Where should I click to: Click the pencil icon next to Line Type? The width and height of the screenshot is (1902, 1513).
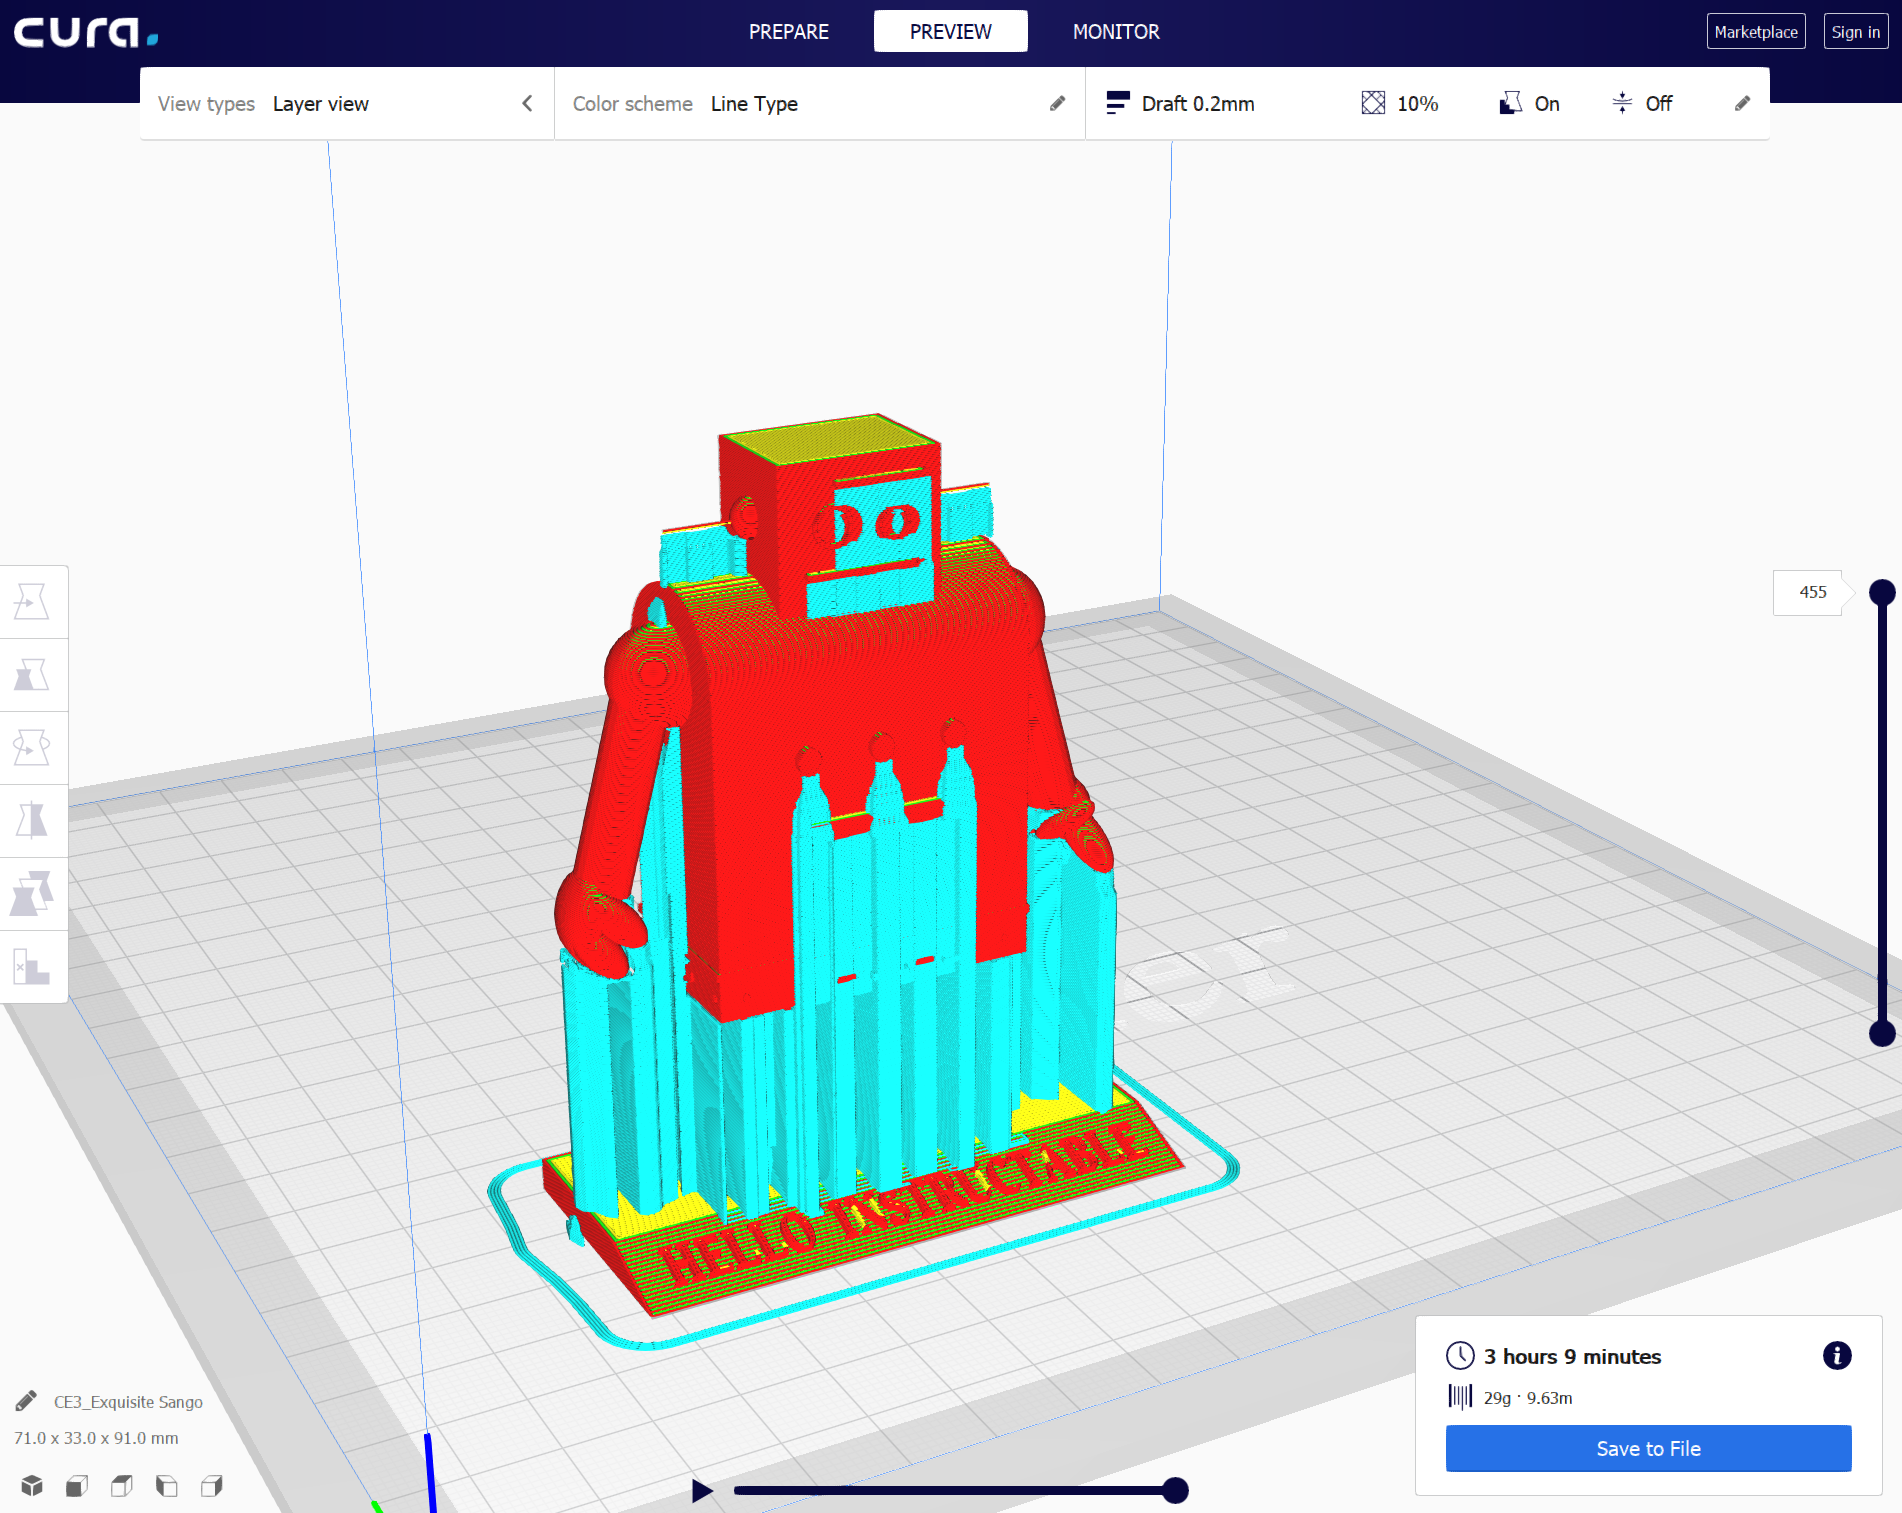click(x=1057, y=103)
